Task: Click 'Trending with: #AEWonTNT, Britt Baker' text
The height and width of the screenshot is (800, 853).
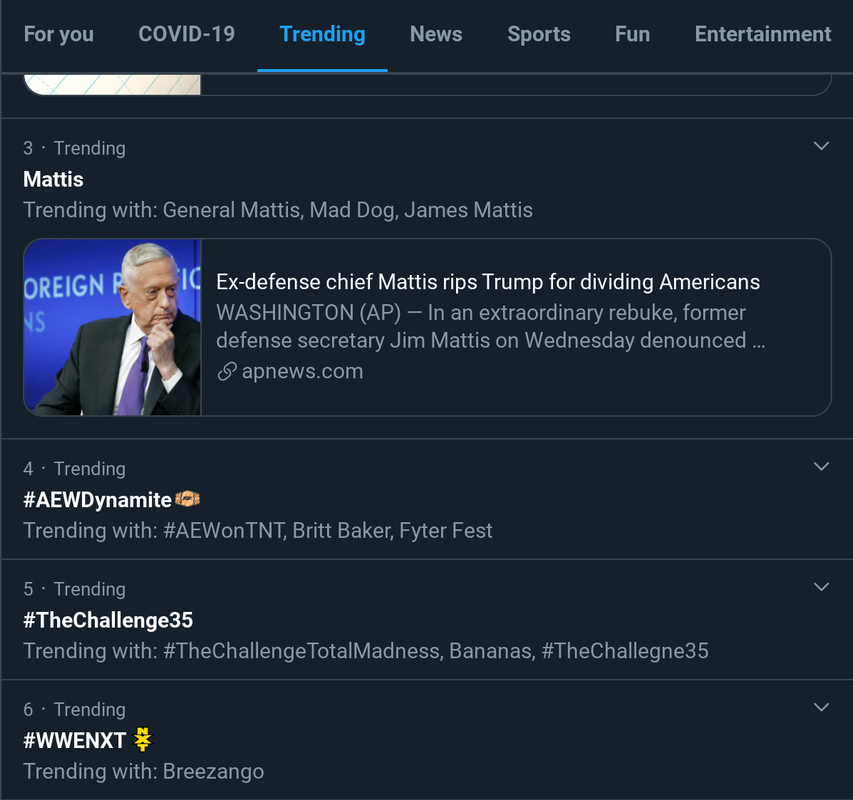Action: click(x=258, y=531)
